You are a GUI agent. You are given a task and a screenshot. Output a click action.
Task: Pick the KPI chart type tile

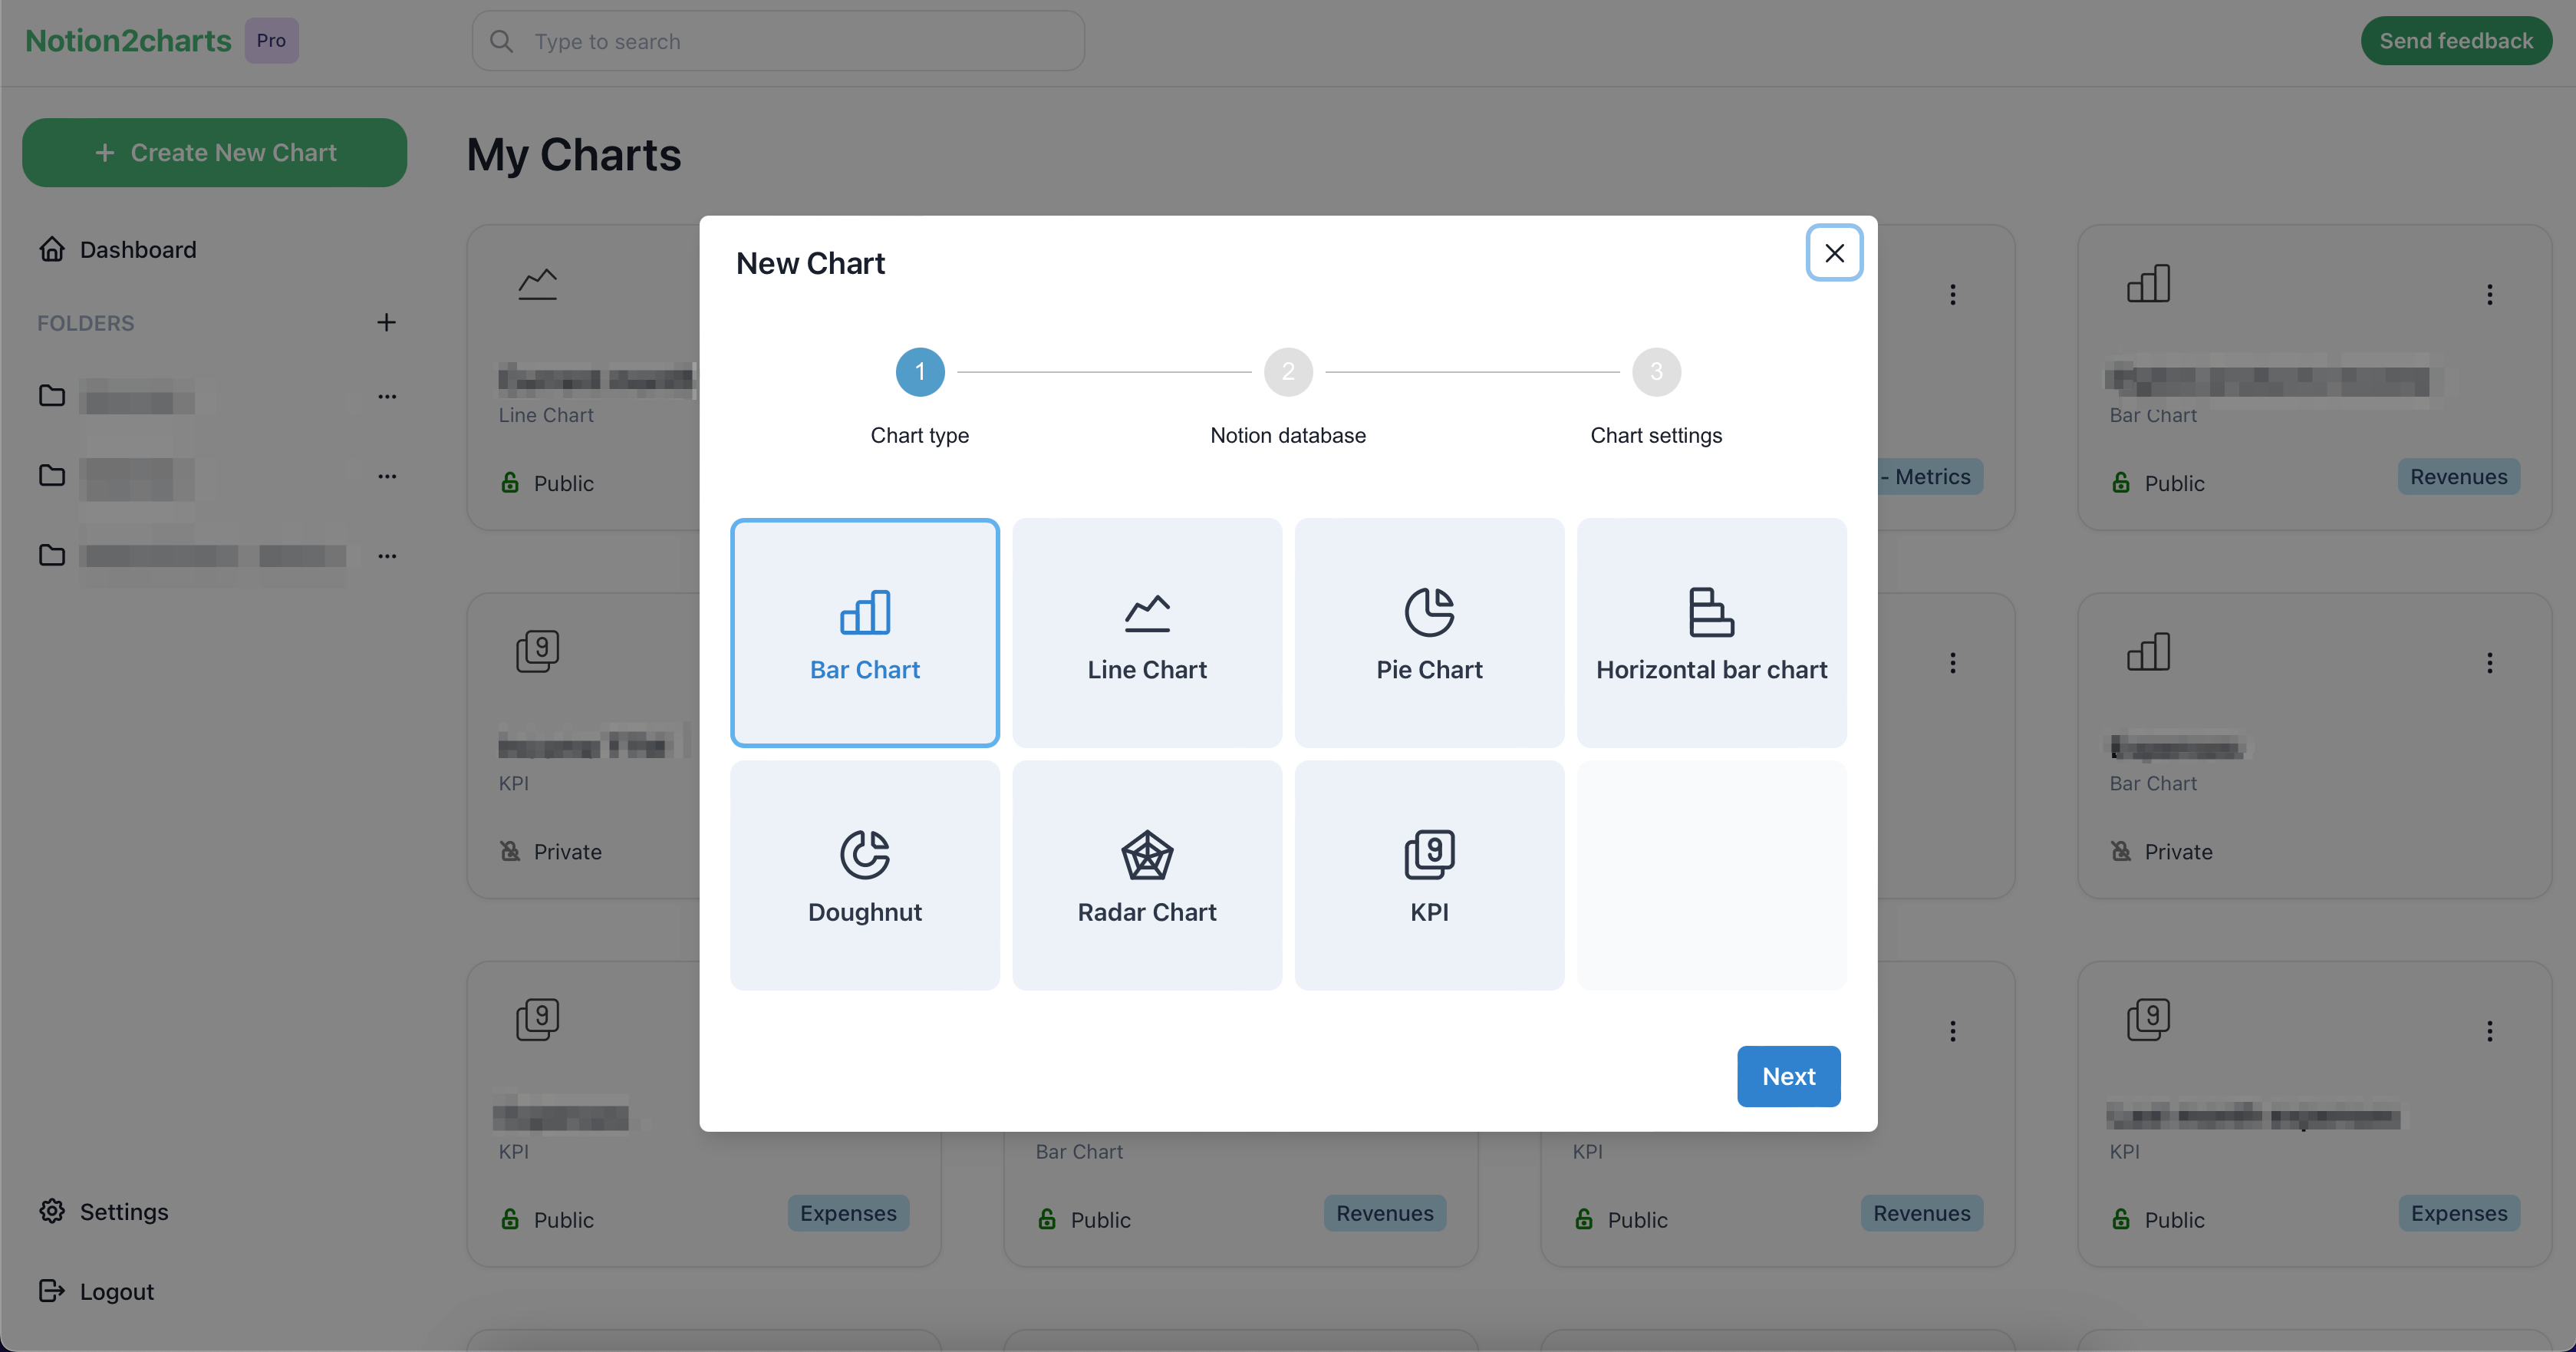tap(1429, 875)
